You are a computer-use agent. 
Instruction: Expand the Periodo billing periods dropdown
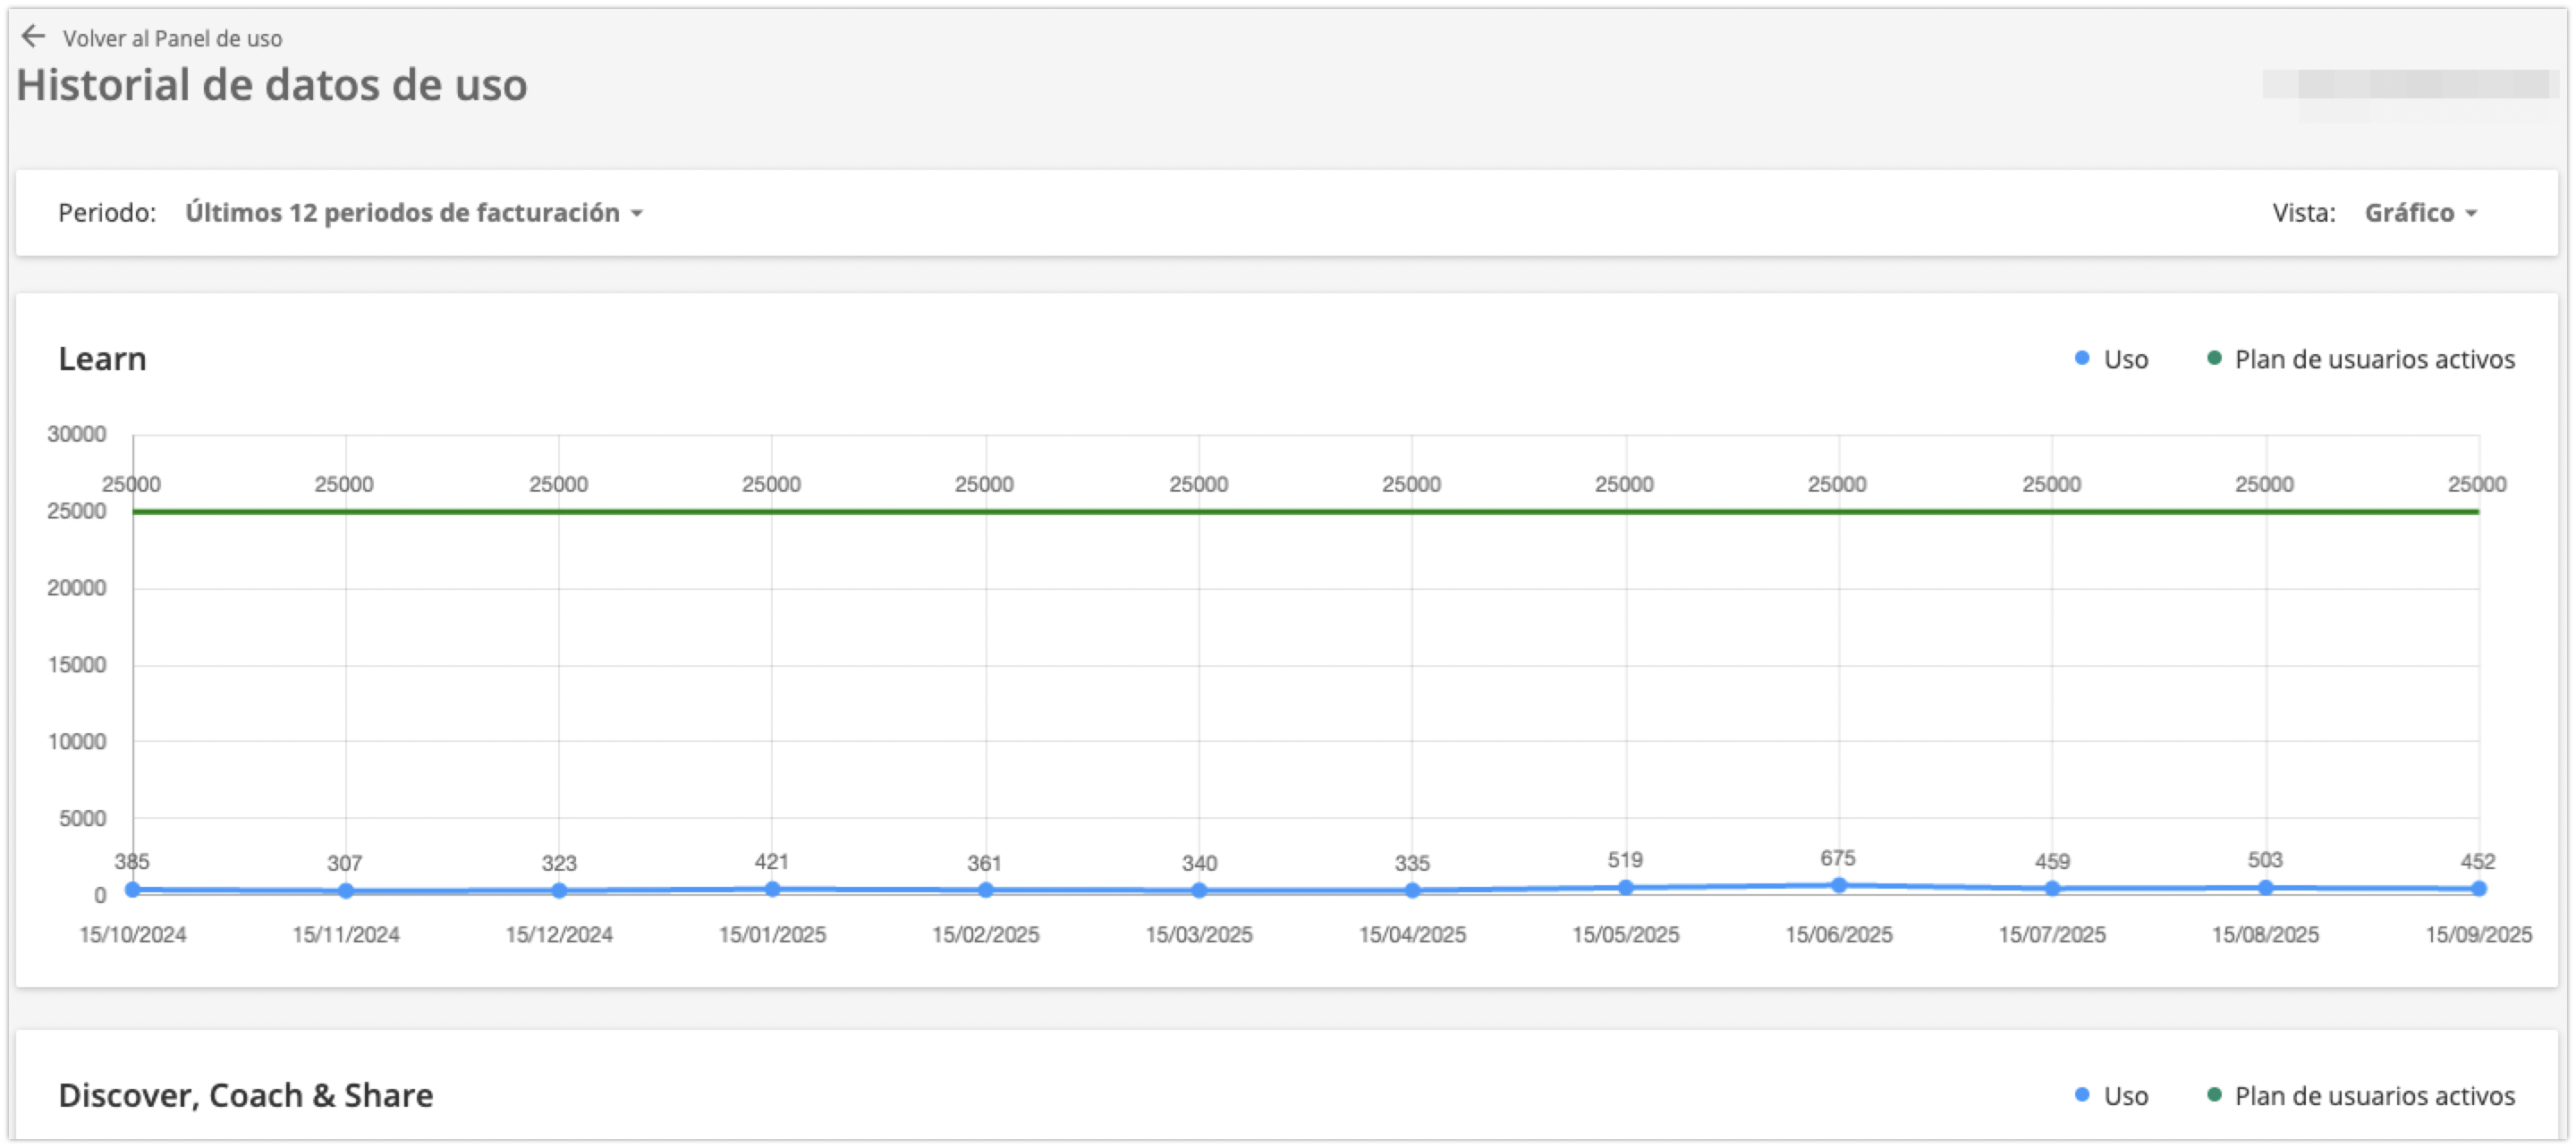412,213
